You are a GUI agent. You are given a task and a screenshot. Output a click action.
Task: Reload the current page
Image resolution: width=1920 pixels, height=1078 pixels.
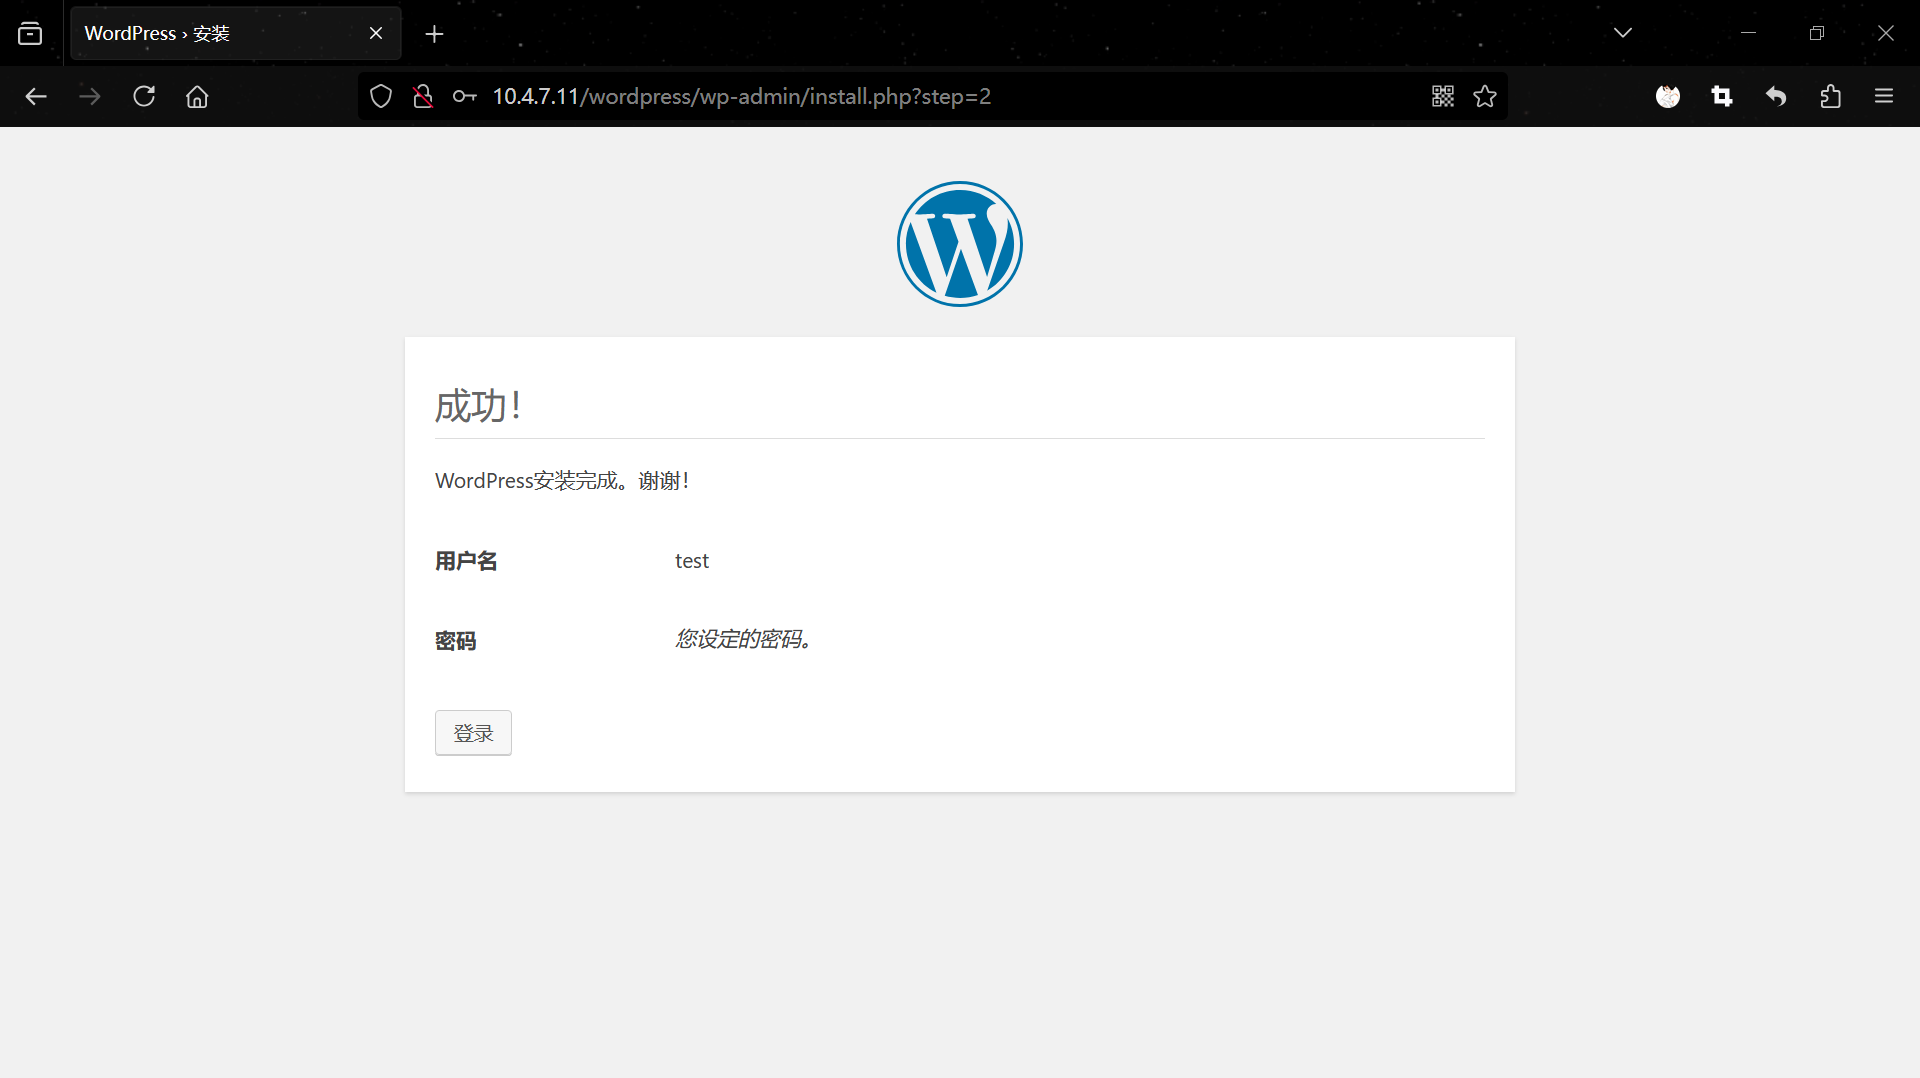[144, 96]
